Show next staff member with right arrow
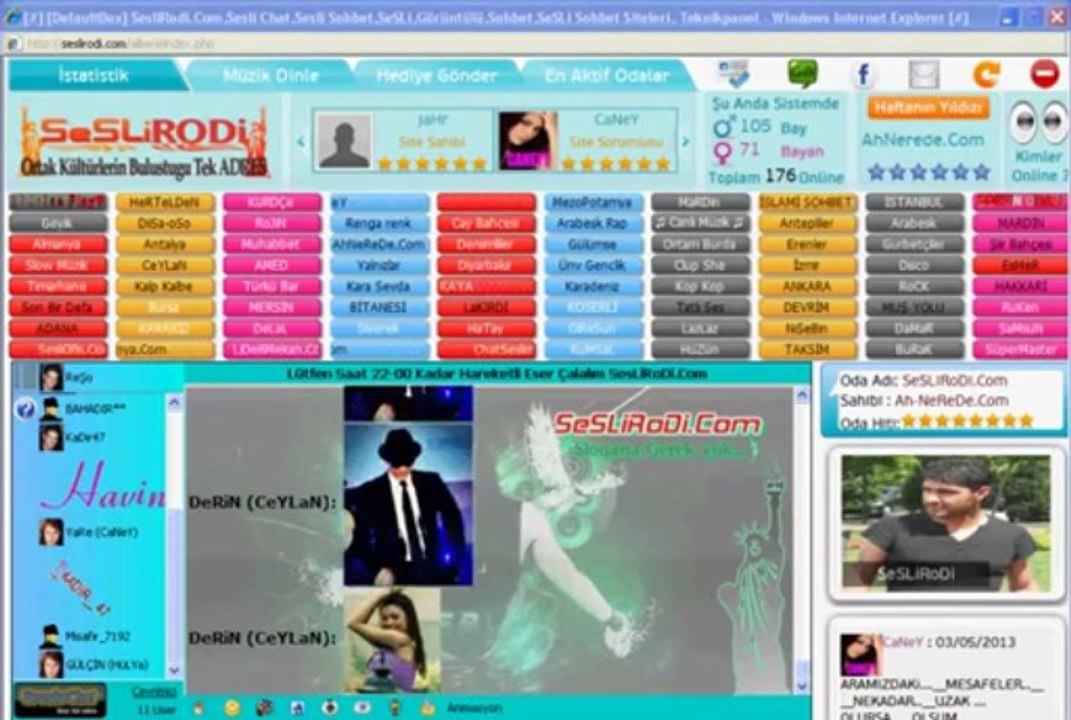The width and height of the screenshot is (1071, 720). (685, 142)
